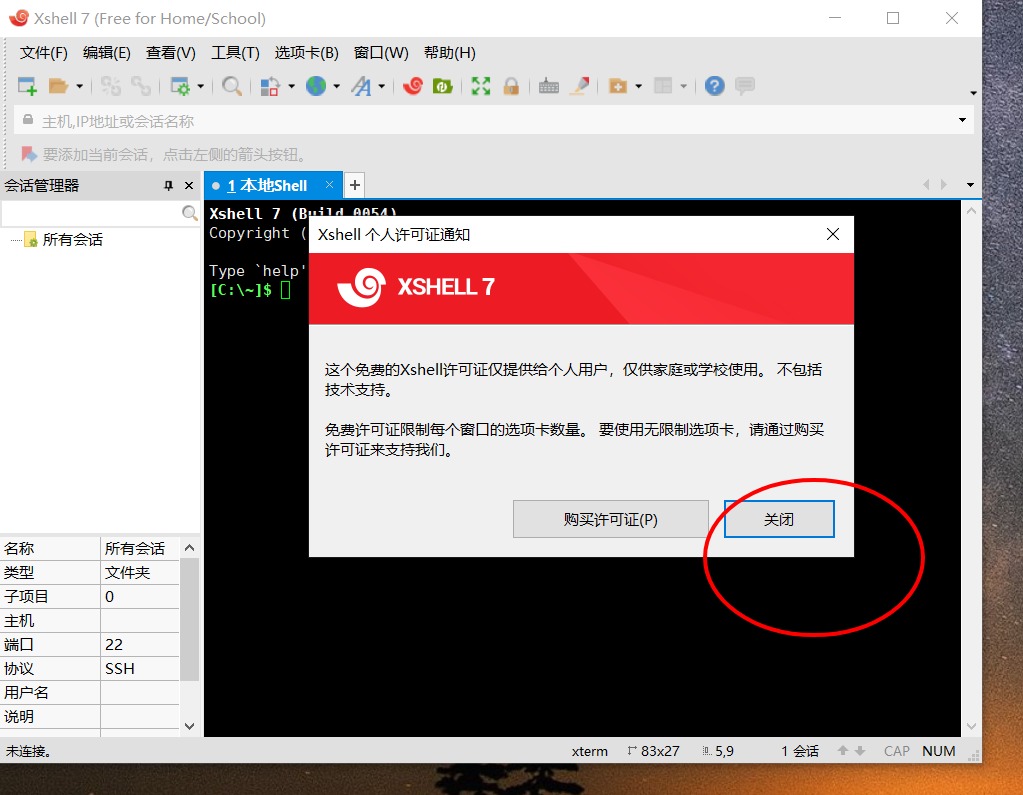
Task: Expand the properties gear dropdown arrow
Action: point(200,86)
